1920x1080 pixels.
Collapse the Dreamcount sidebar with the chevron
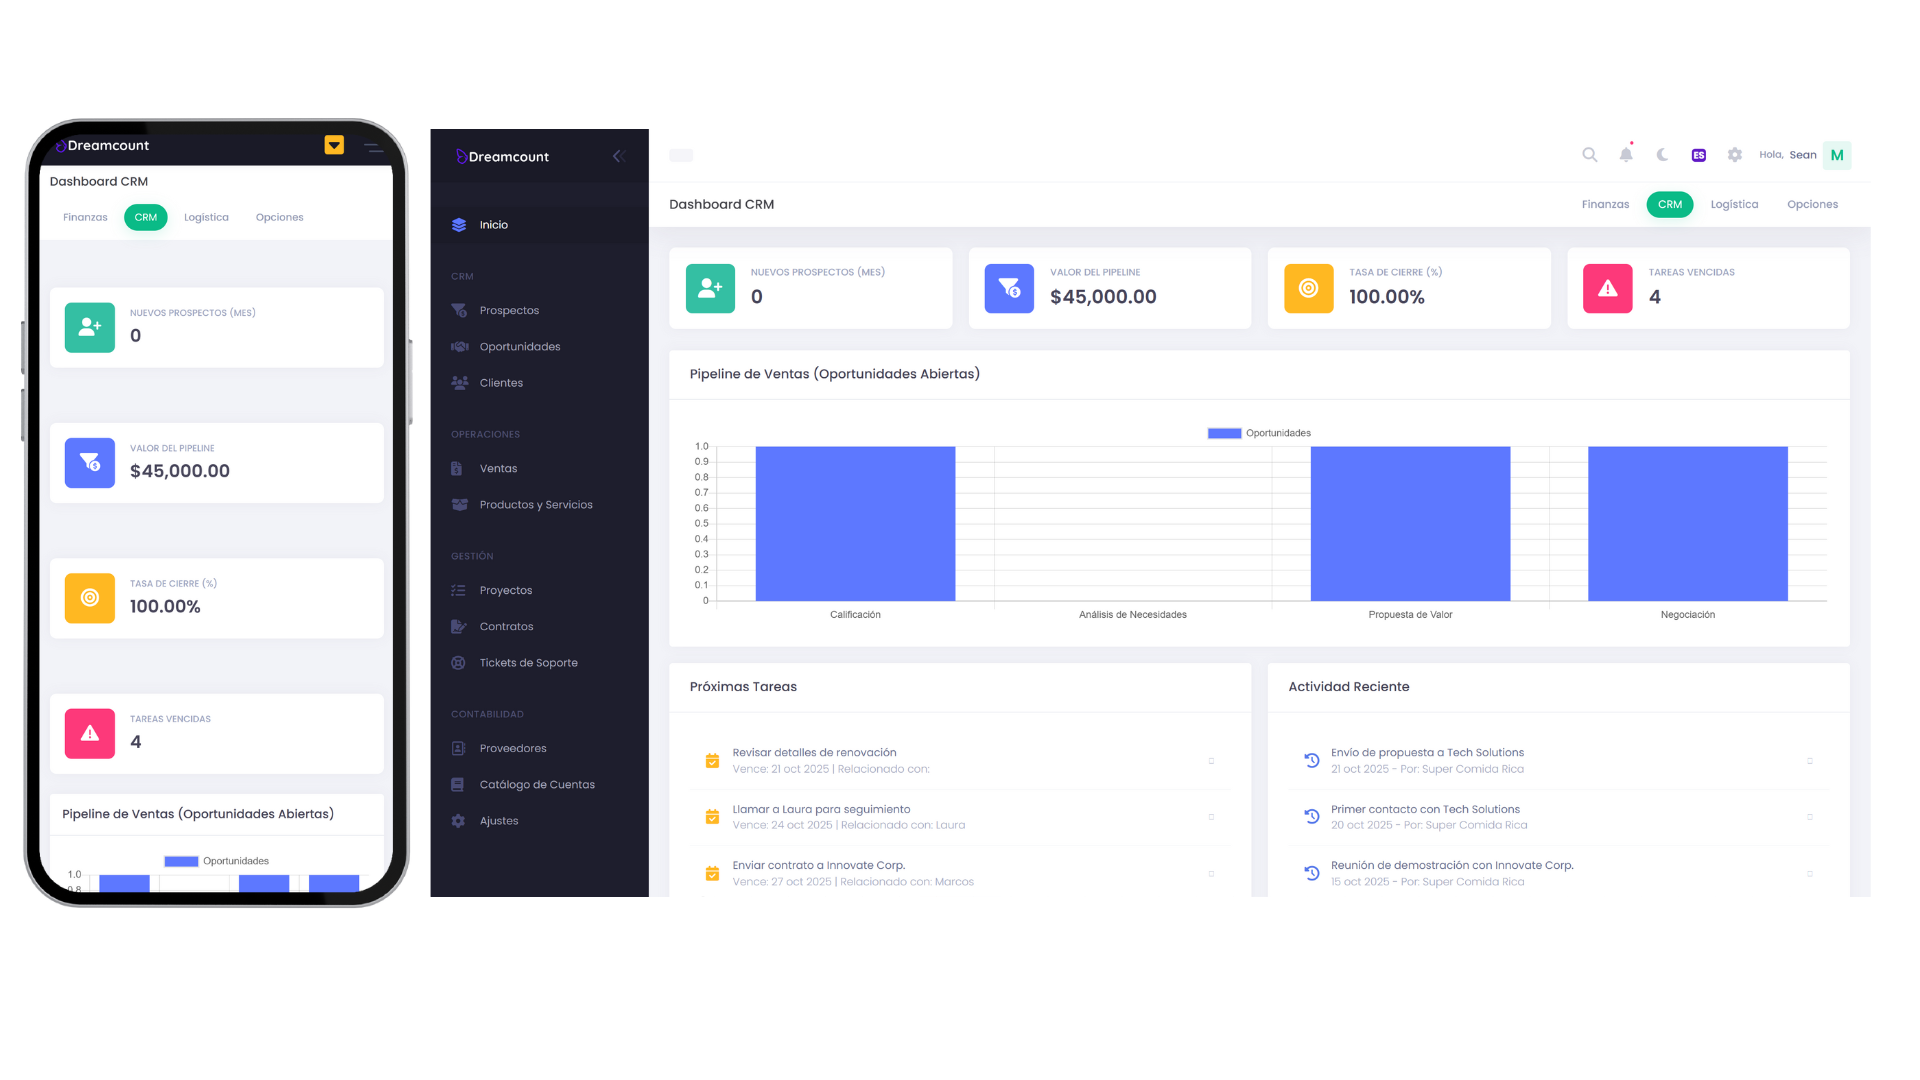pyautogui.click(x=618, y=156)
